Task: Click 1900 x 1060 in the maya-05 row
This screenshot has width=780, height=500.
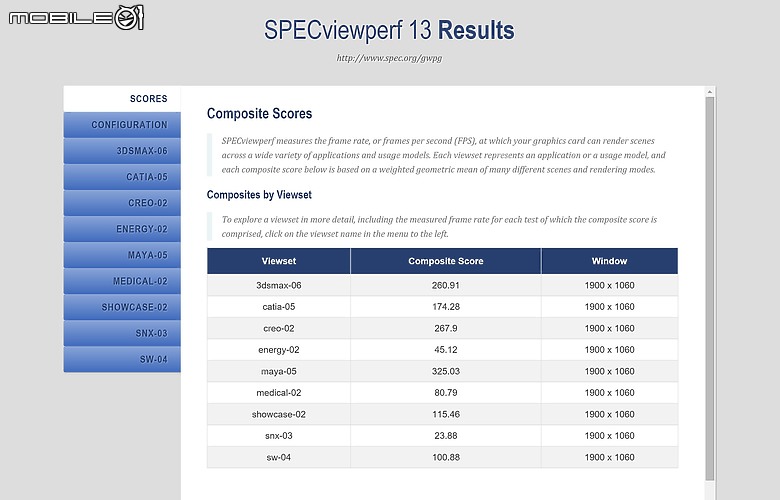Action: 609,371
